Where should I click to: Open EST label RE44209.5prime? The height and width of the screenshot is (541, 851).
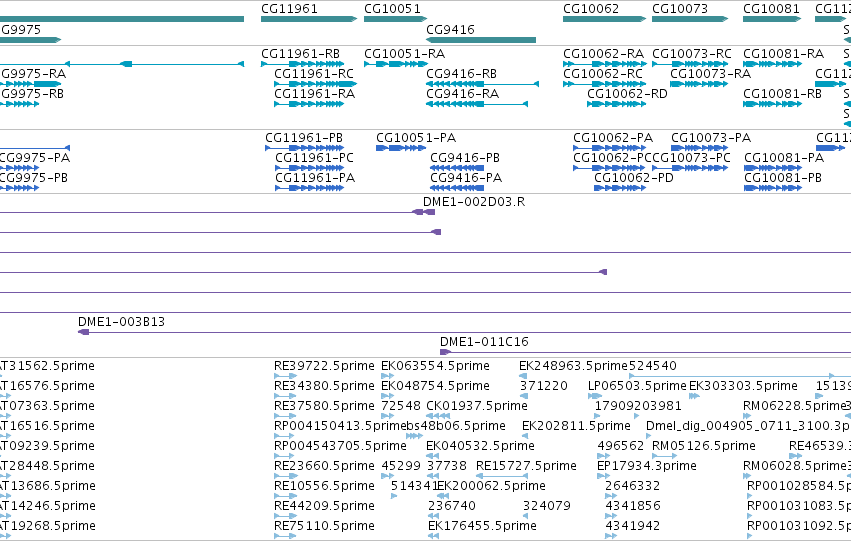click(324, 506)
